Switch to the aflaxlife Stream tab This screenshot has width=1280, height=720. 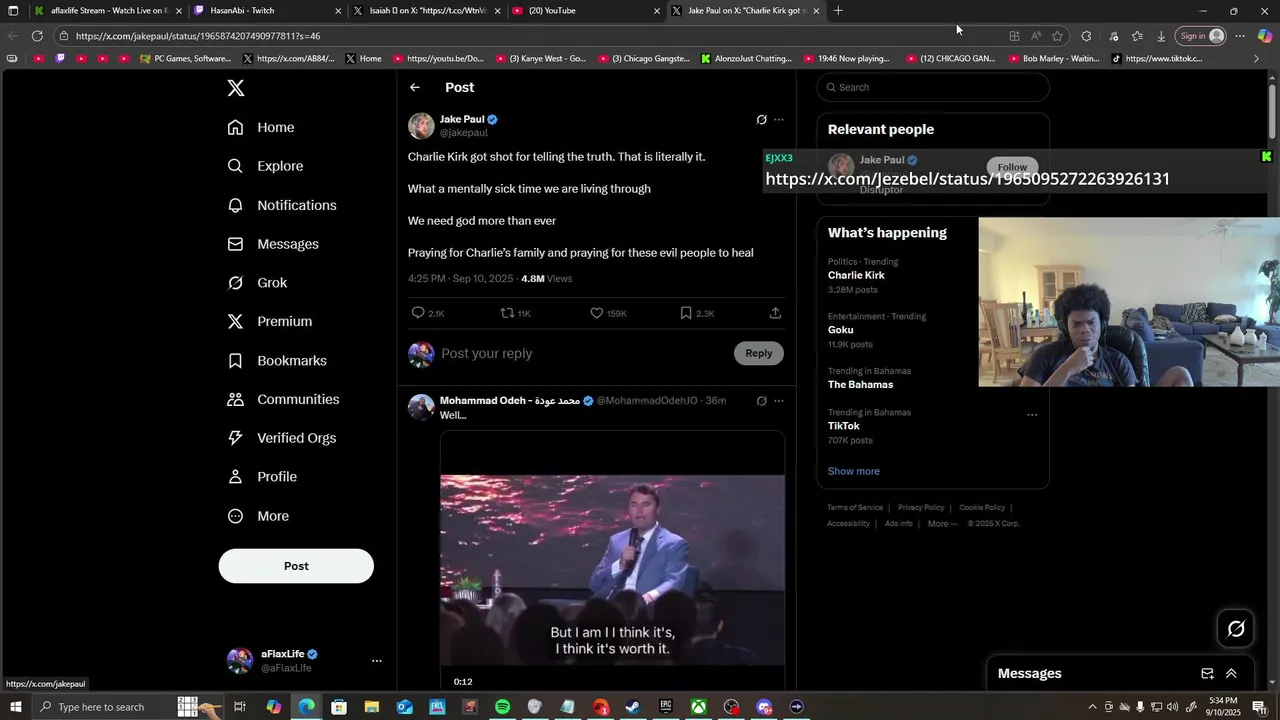pyautogui.click(x=107, y=11)
